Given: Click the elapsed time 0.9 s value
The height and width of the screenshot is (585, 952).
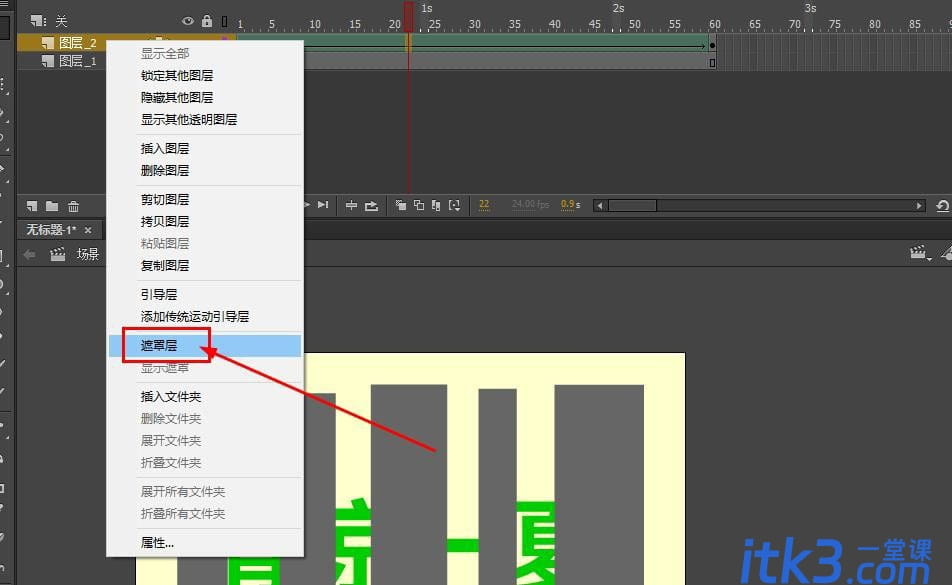Looking at the screenshot, I should click(x=570, y=205).
